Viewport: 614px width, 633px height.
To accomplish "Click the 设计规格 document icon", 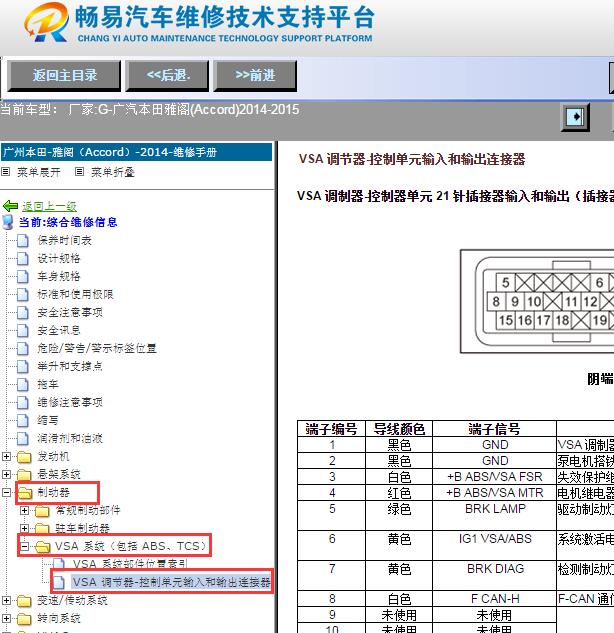I will (x=23, y=258).
